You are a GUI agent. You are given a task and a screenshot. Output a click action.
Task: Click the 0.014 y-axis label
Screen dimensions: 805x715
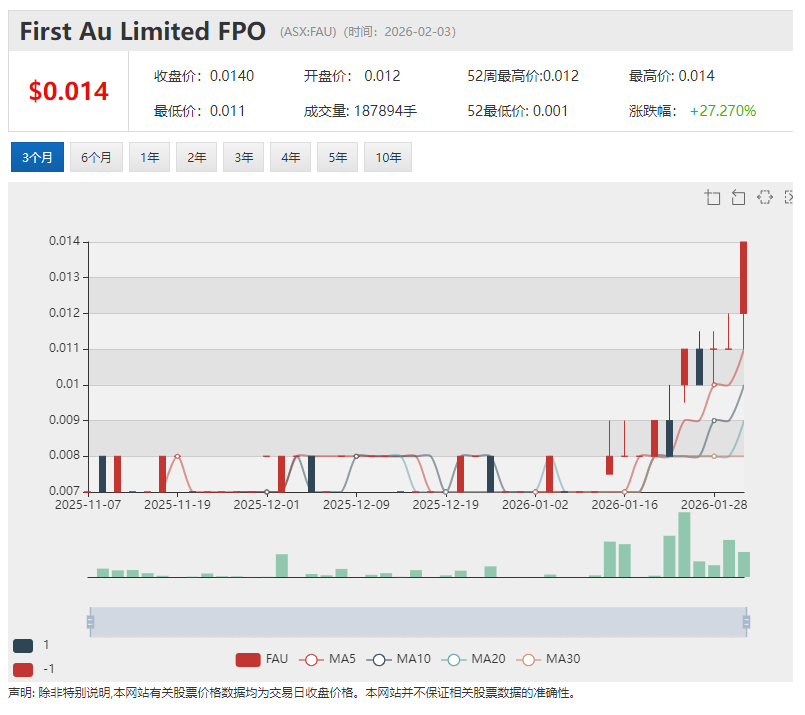[x=65, y=241]
